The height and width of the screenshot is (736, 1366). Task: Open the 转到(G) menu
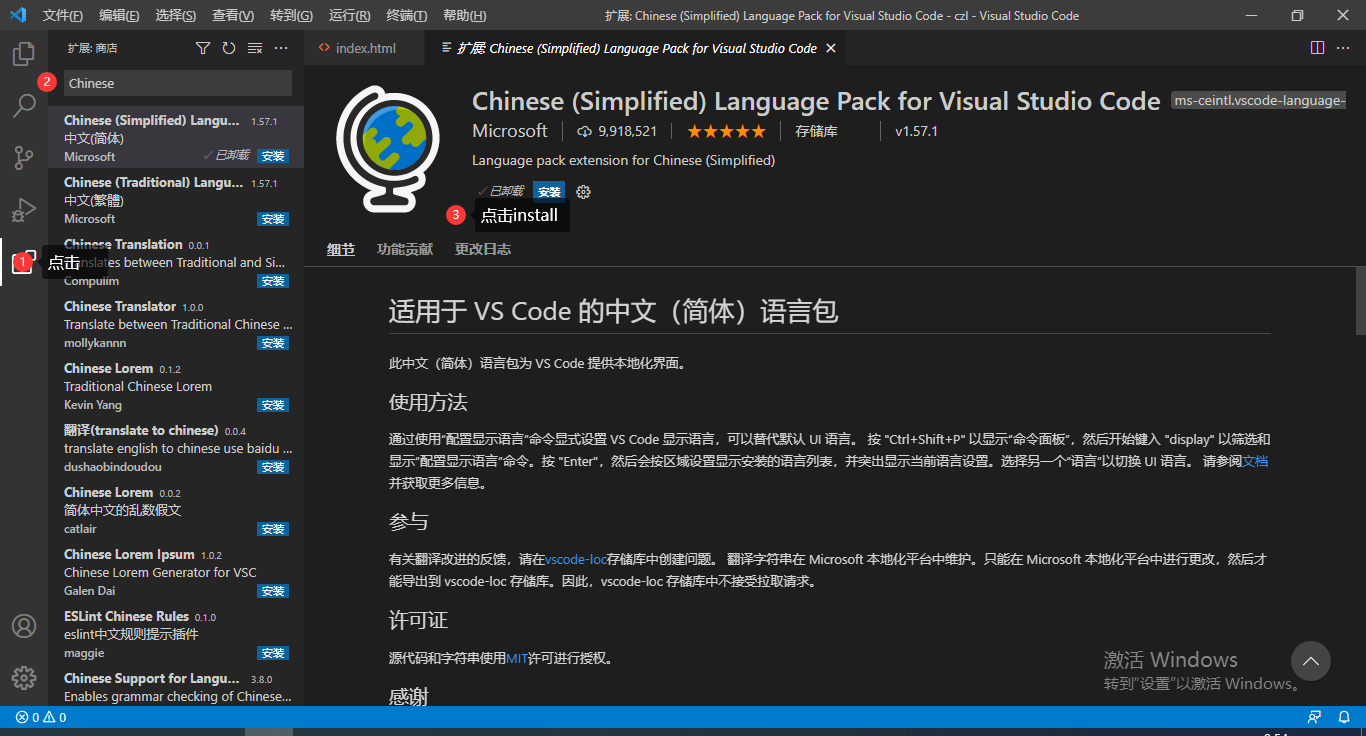pyautogui.click(x=291, y=16)
